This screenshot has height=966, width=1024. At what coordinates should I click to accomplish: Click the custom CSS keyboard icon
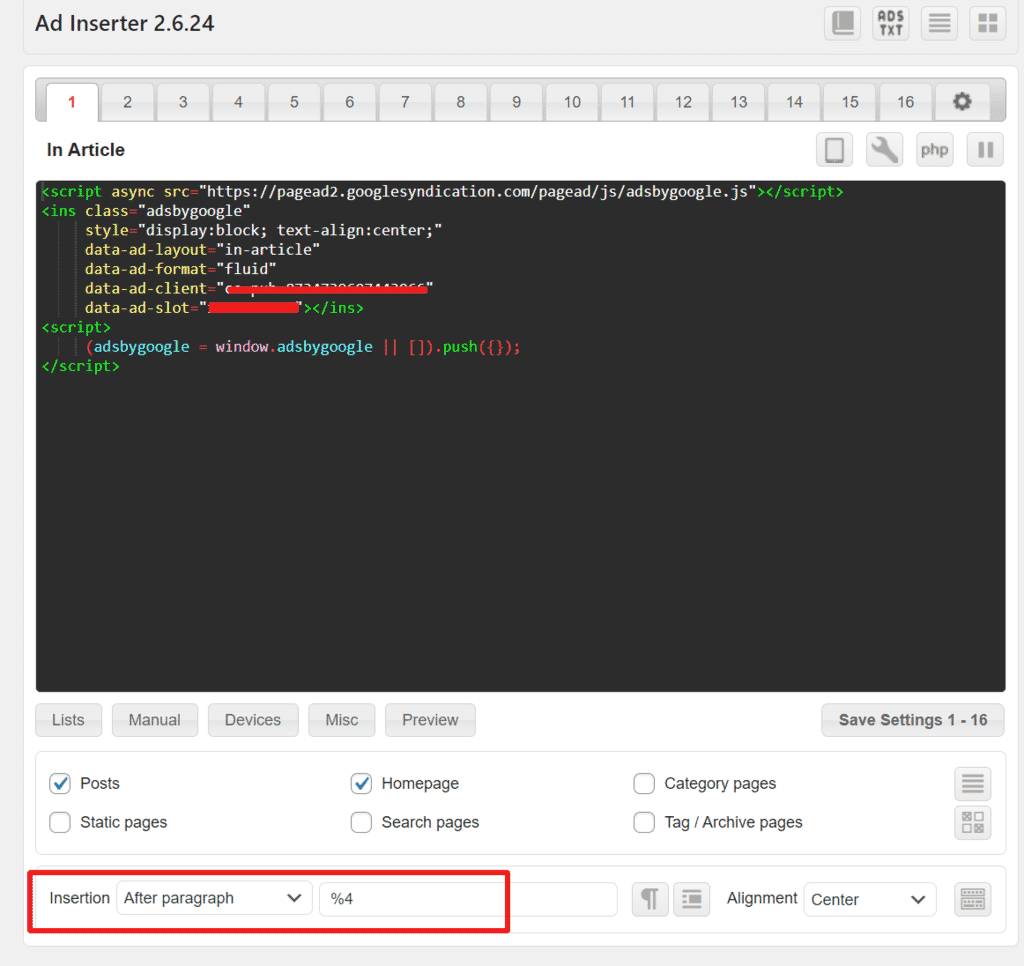coord(972,899)
